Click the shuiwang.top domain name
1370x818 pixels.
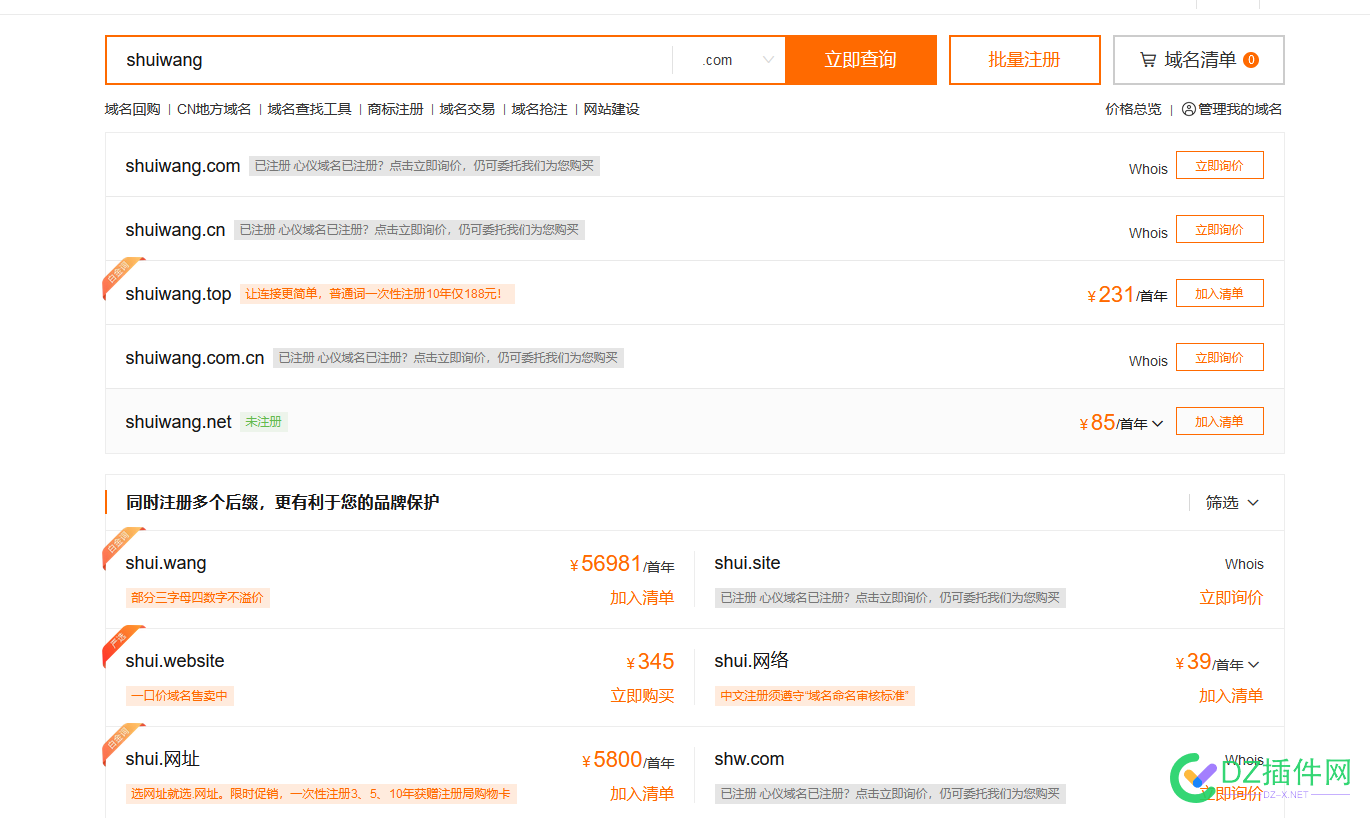point(178,294)
